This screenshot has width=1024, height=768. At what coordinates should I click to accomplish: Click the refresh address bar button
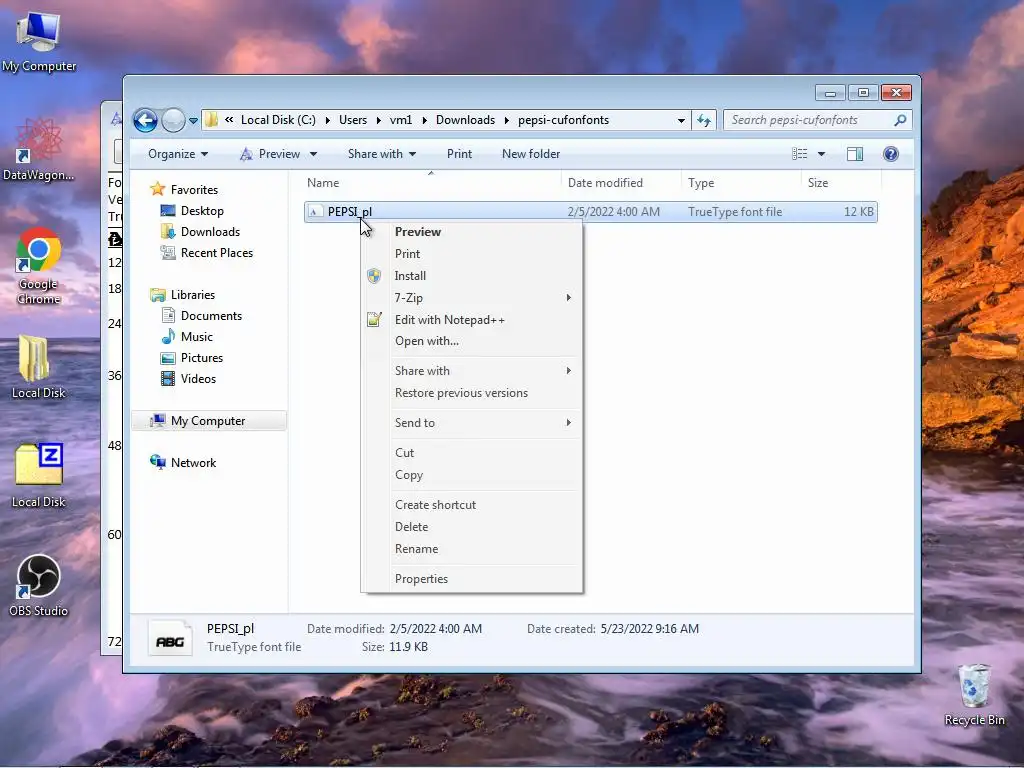pos(704,120)
